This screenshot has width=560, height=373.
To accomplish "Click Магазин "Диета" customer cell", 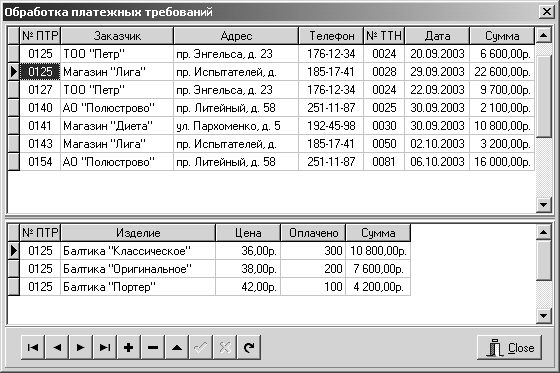I will [117, 126].
